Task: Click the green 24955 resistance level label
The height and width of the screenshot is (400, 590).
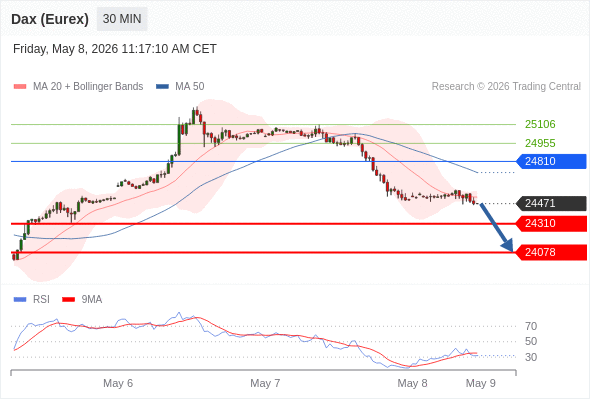Action: 540,143
